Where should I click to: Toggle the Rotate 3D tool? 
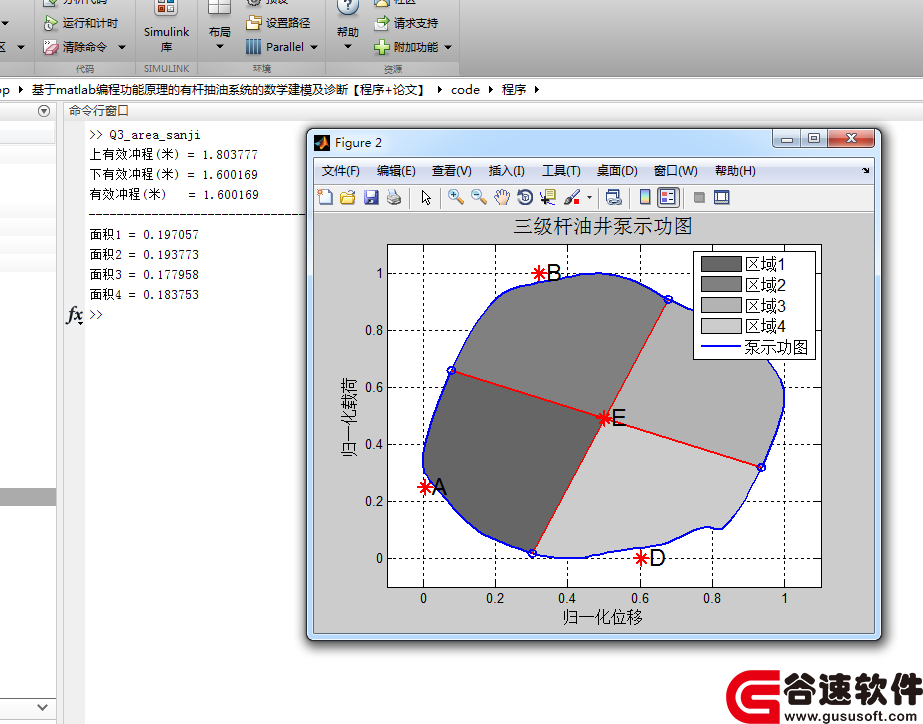click(x=524, y=197)
